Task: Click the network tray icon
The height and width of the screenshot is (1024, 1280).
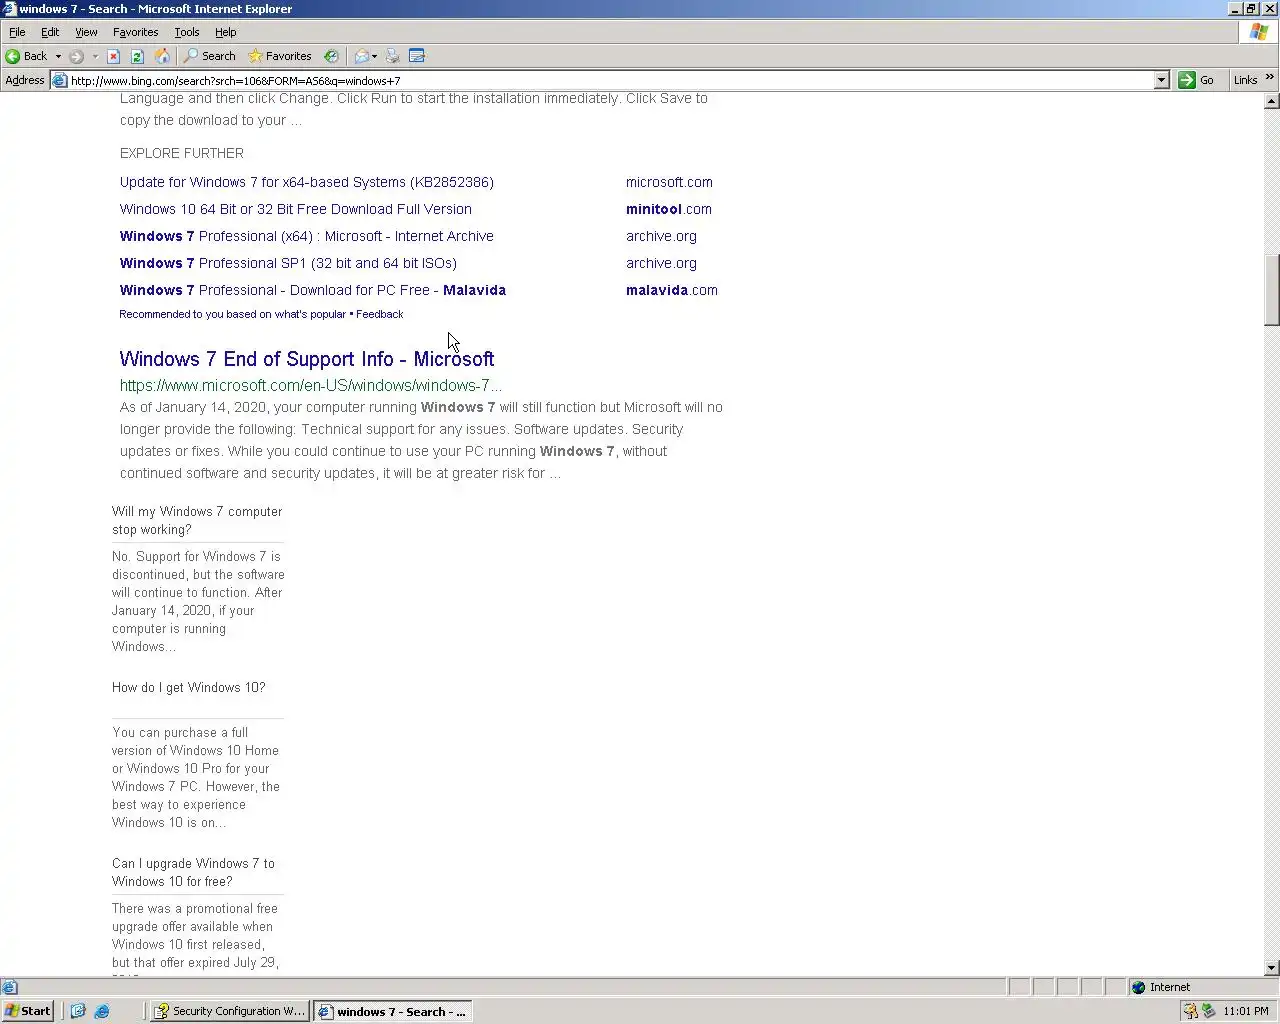Action: click(x=1208, y=1011)
